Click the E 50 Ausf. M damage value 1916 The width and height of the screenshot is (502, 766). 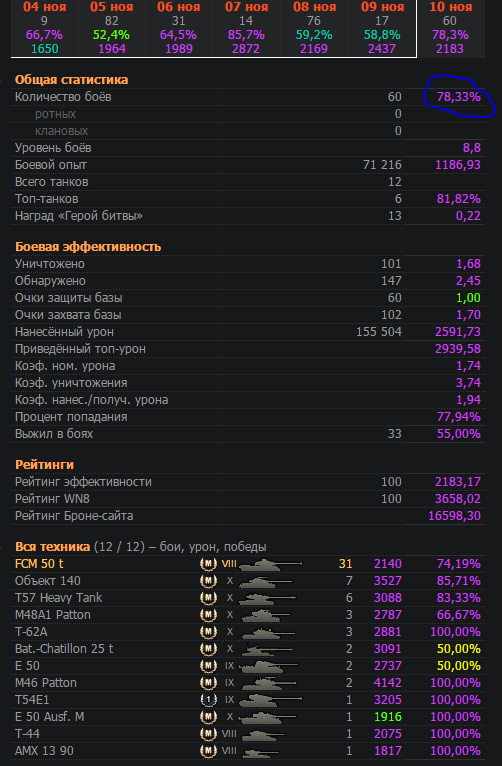point(388,717)
